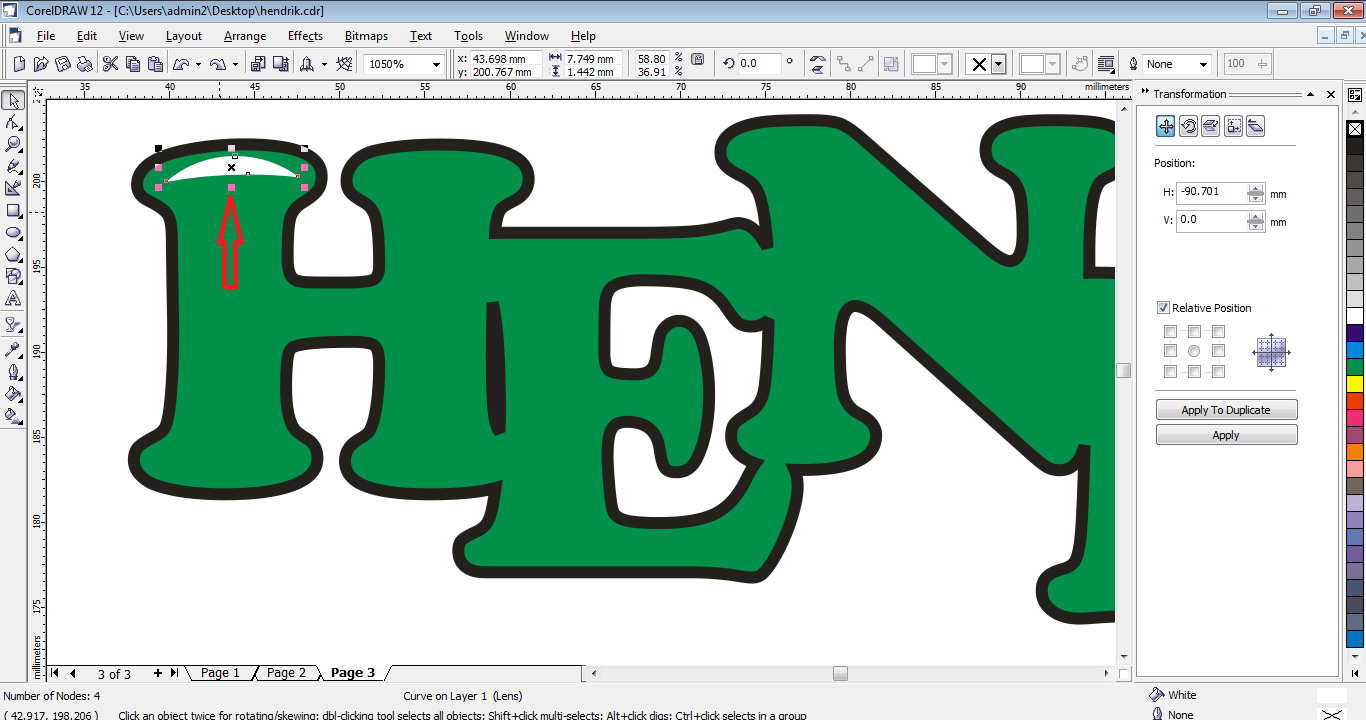Image resolution: width=1366 pixels, height=720 pixels.
Task: Switch to Page 2 tab
Action: coord(286,673)
